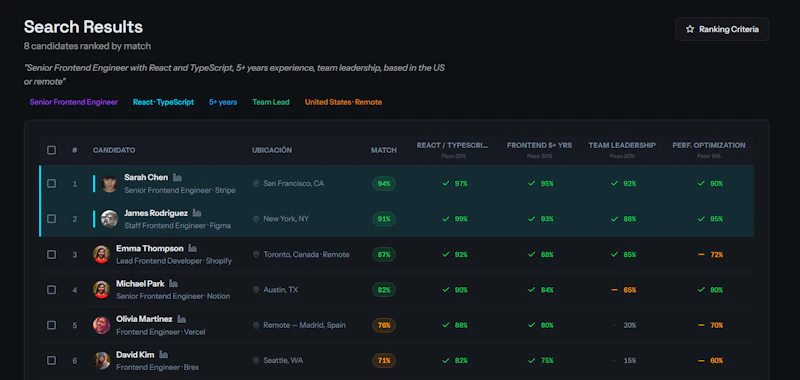This screenshot has width=800, height=380.
Task: Click Emma Thompson's orange 72% dash icon
Action: (702, 255)
